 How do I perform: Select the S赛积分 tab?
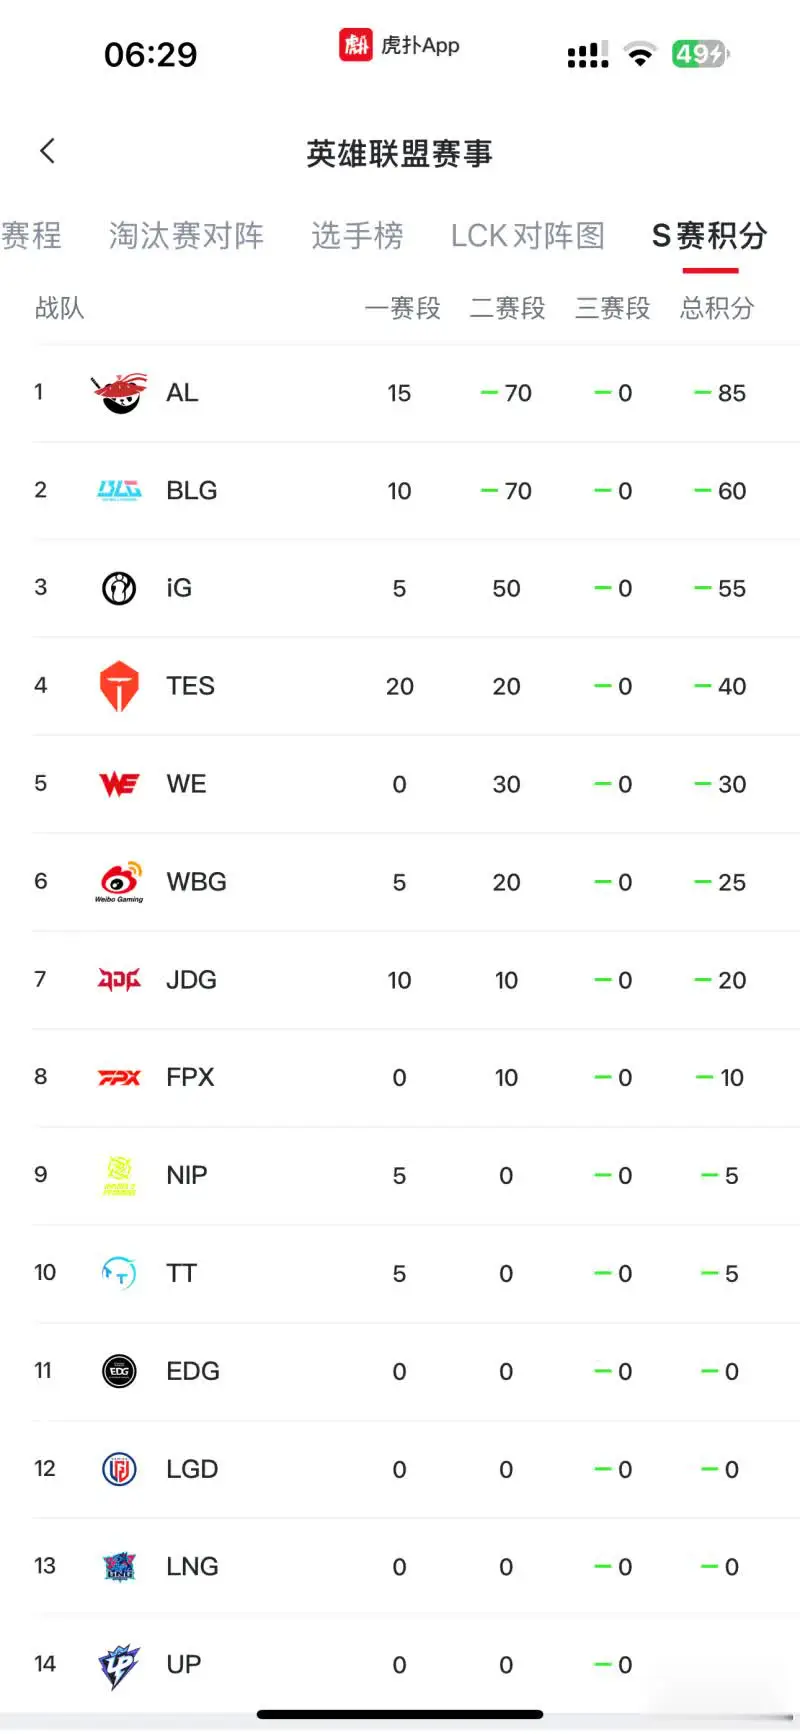point(710,236)
